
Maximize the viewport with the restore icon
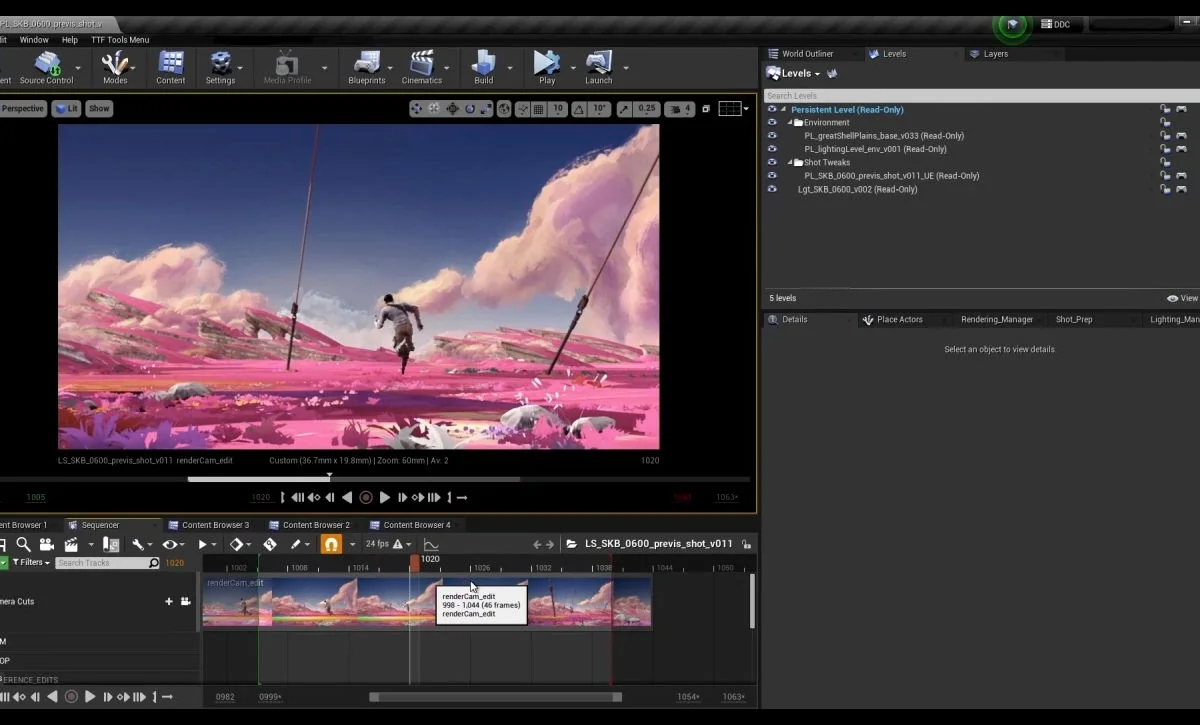coord(706,108)
